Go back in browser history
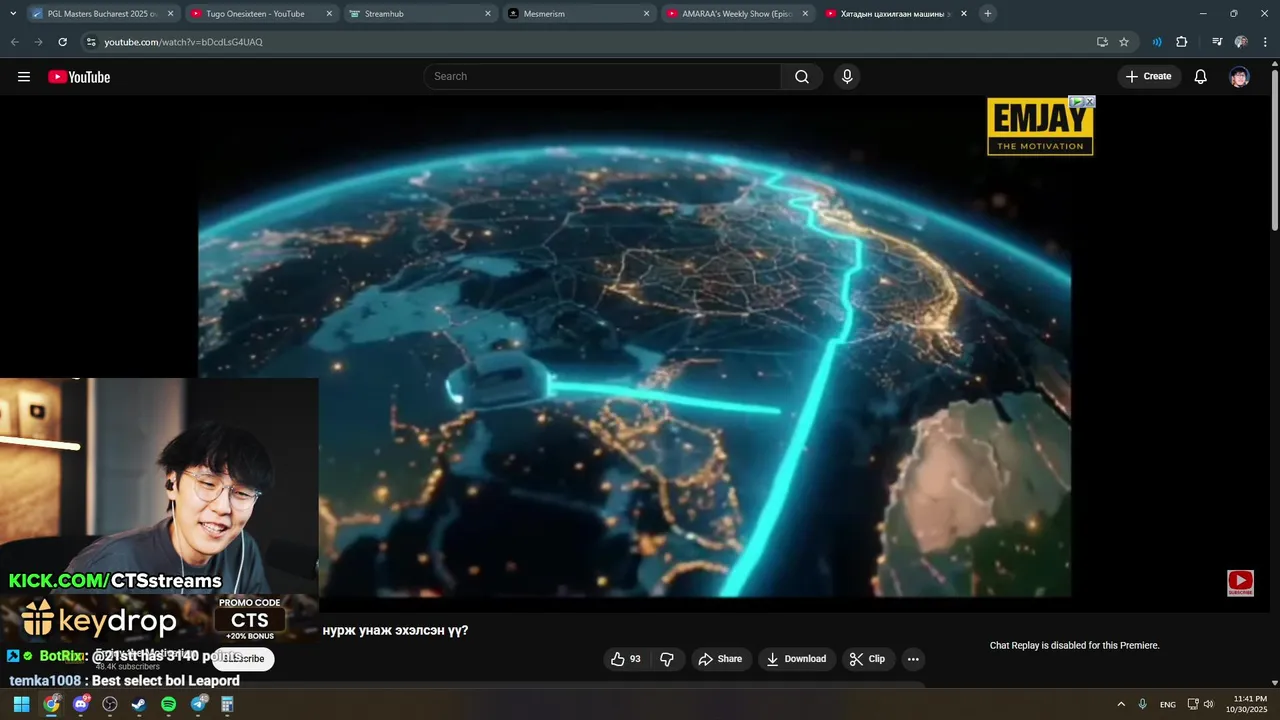 14,42
